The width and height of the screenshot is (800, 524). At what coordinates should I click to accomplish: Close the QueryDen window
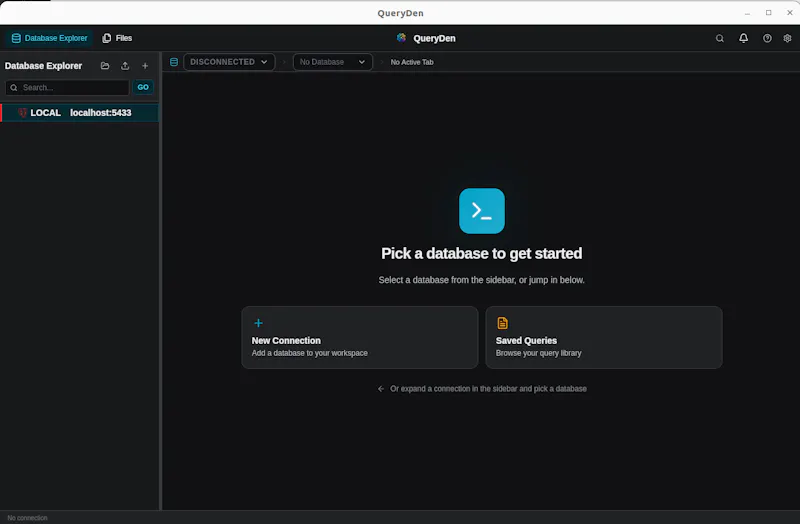click(x=789, y=13)
